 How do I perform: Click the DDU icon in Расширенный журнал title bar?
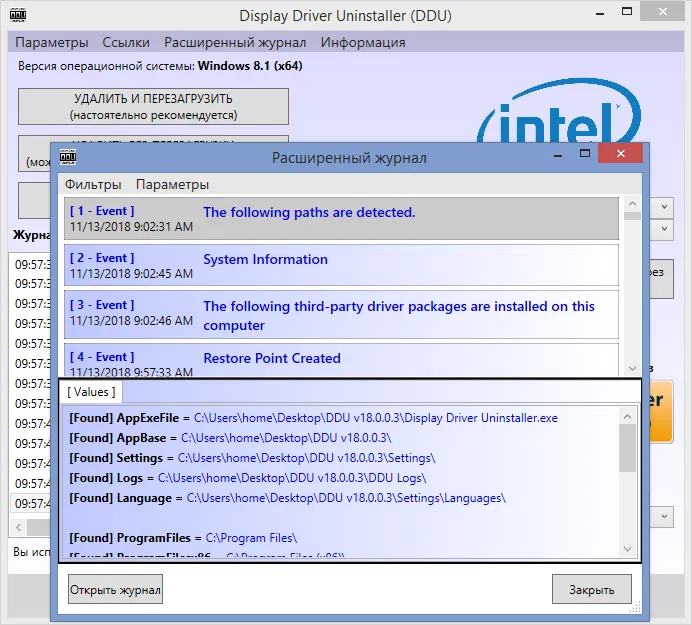pos(68,157)
